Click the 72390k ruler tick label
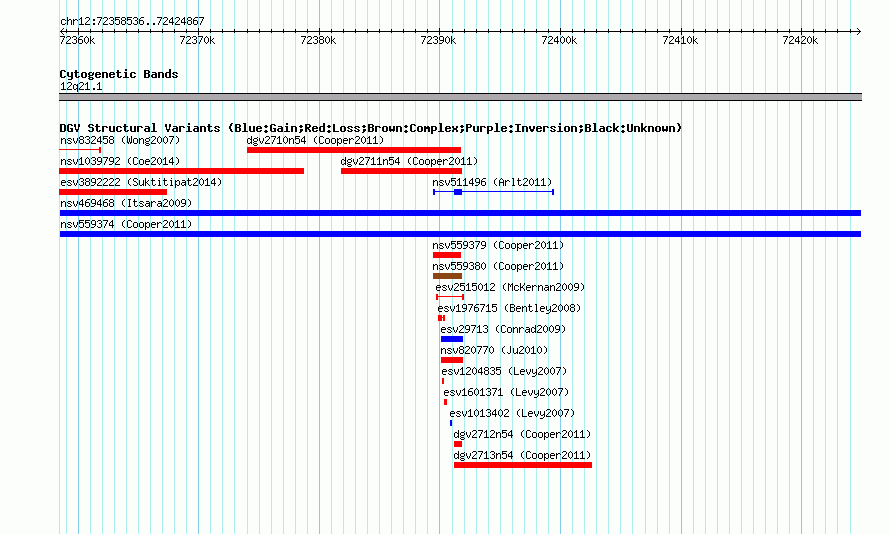890x534 pixels. pyautogui.click(x=438, y=40)
